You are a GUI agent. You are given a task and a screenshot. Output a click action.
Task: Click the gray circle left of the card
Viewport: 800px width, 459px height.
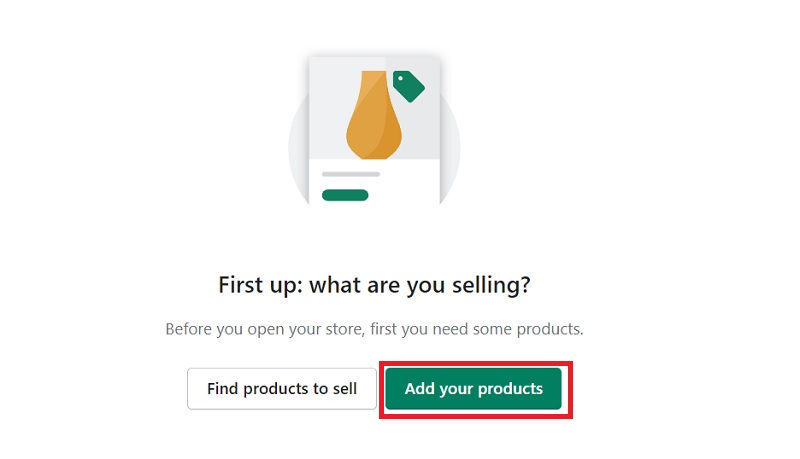click(x=299, y=150)
